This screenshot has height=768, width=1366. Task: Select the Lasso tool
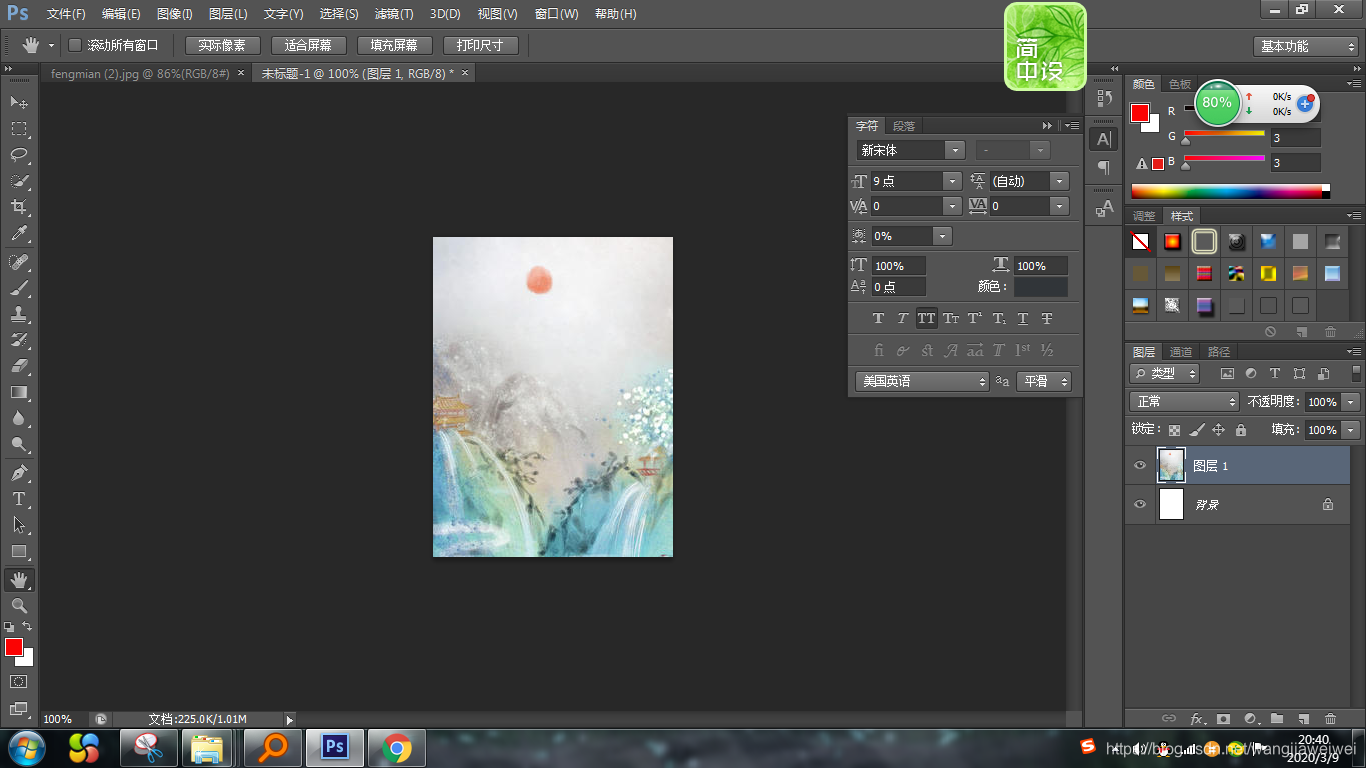coord(19,155)
